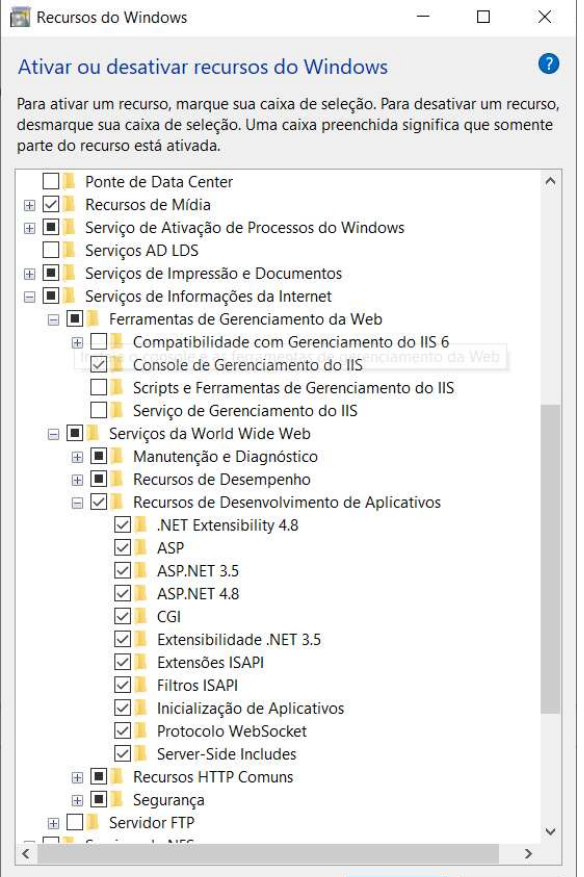Check the Ponte de Data Center box
The image size is (584, 877).
[x=51, y=181]
